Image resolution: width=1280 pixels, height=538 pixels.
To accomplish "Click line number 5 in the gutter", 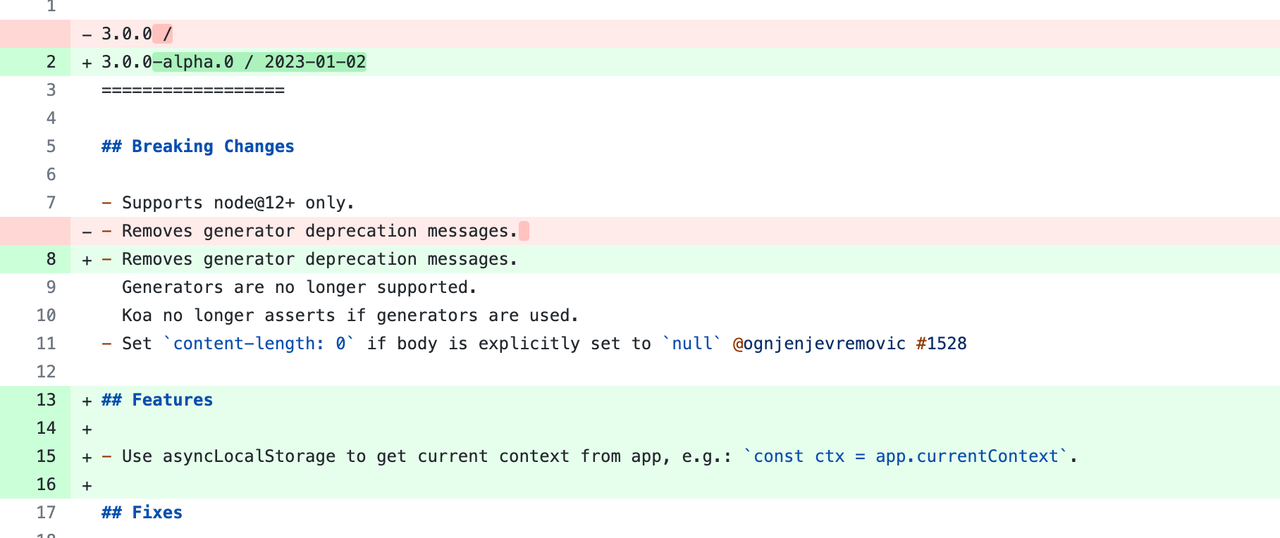I will (51, 146).
